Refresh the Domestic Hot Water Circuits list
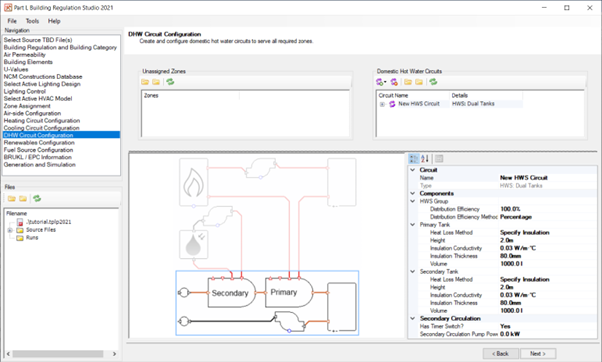The image size is (602, 362). click(433, 82)
